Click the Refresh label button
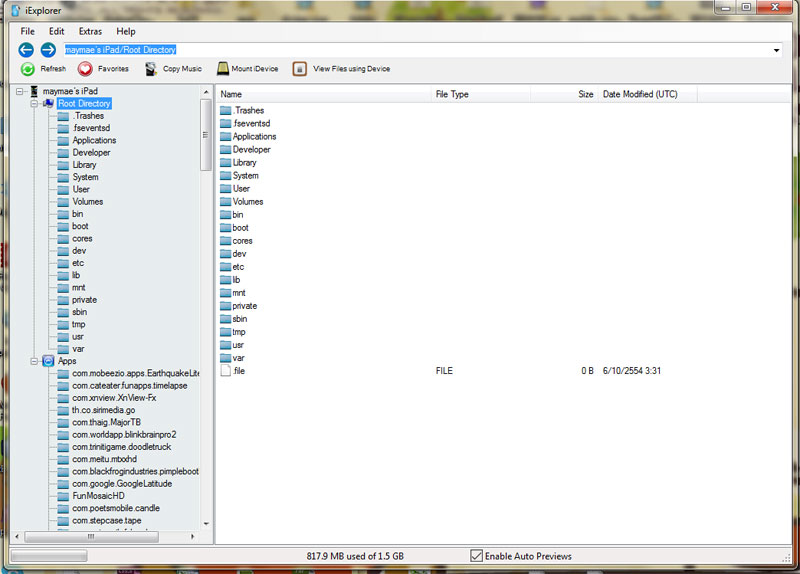The image size is (800, 574). coord(53,69)
